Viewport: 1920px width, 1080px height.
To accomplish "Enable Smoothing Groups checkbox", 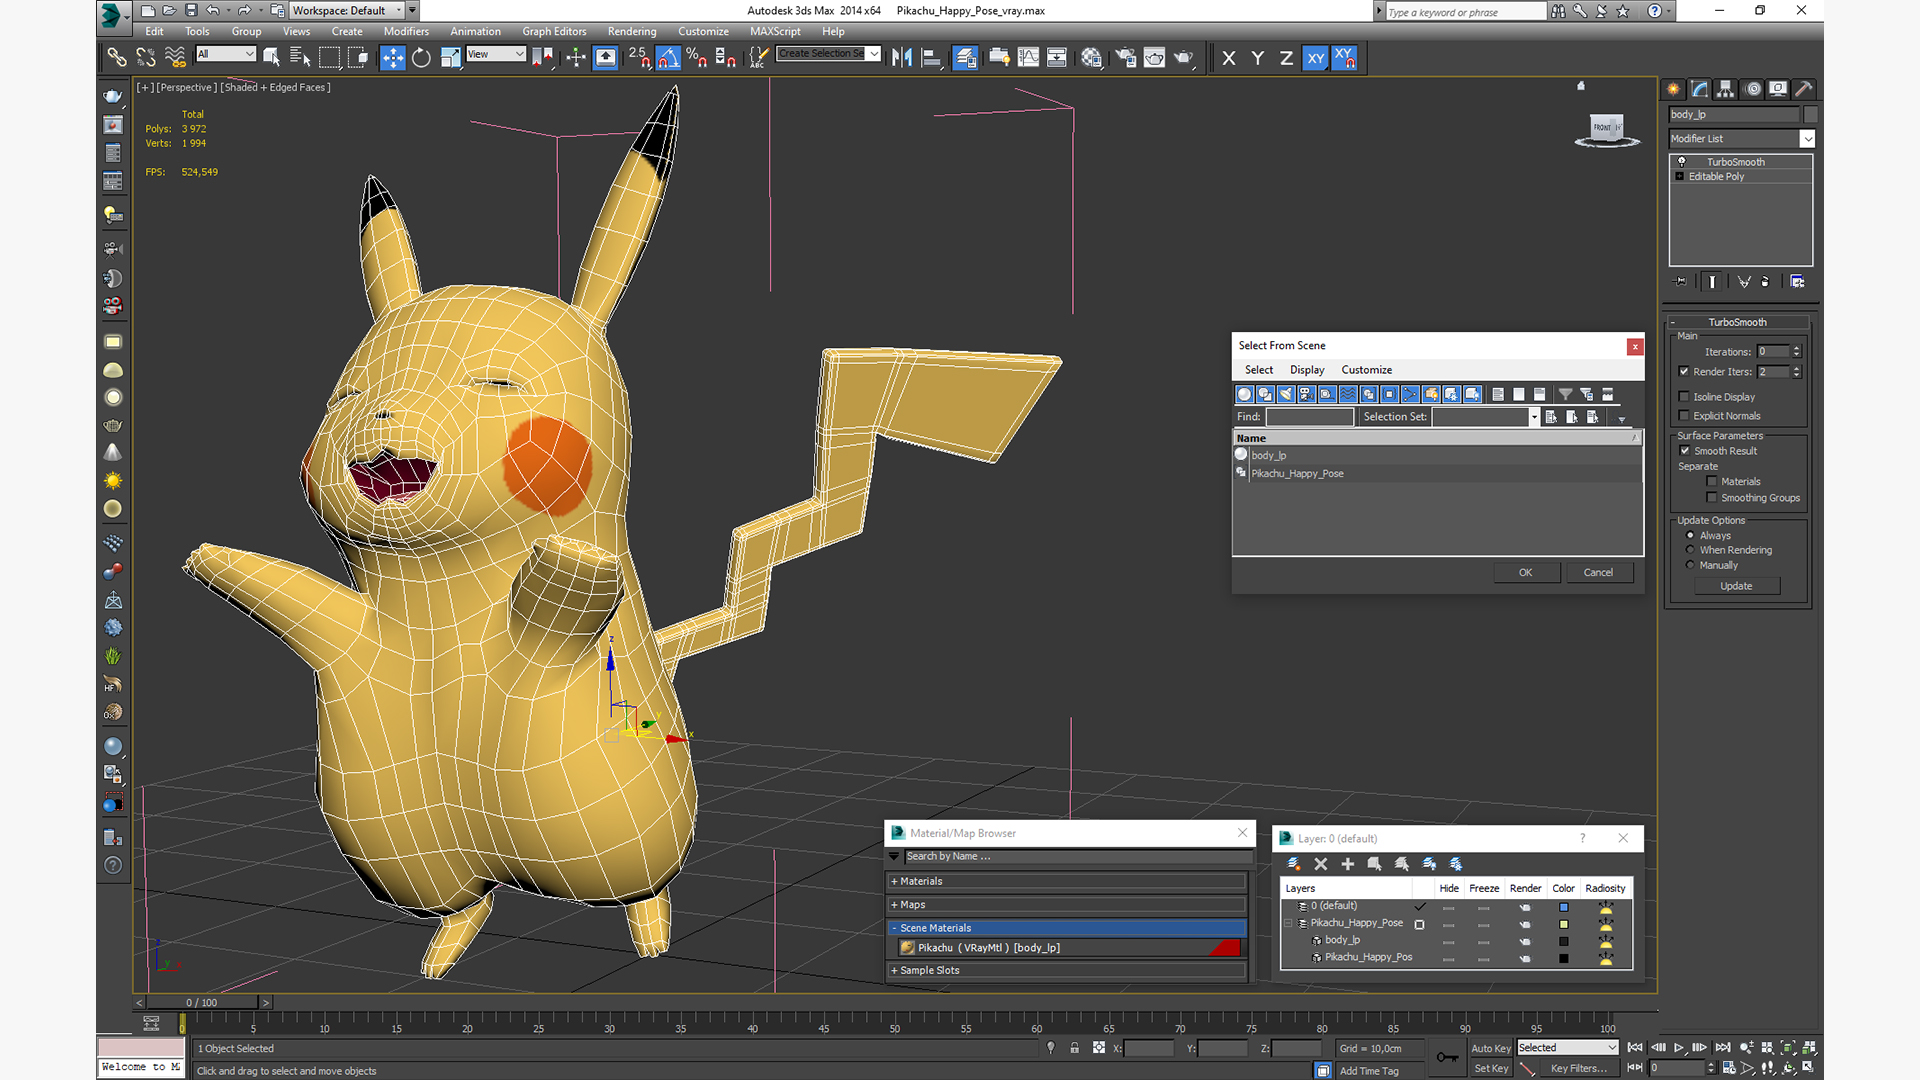I will 1712,497.
